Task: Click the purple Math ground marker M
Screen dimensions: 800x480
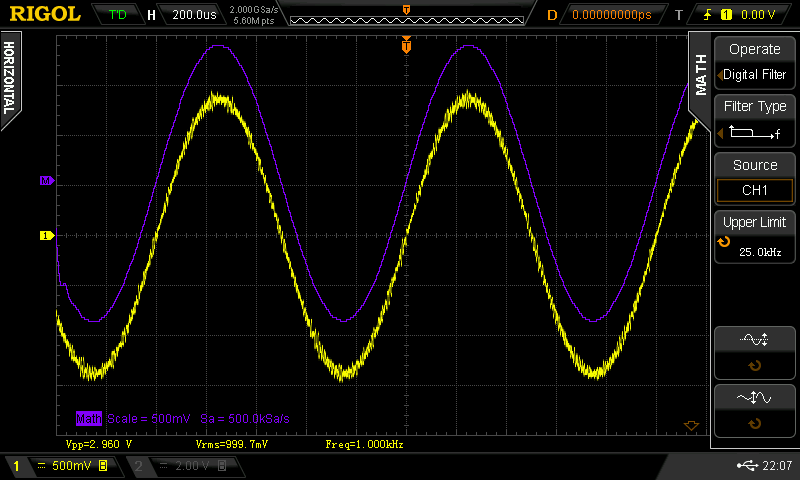Action: 47,181
